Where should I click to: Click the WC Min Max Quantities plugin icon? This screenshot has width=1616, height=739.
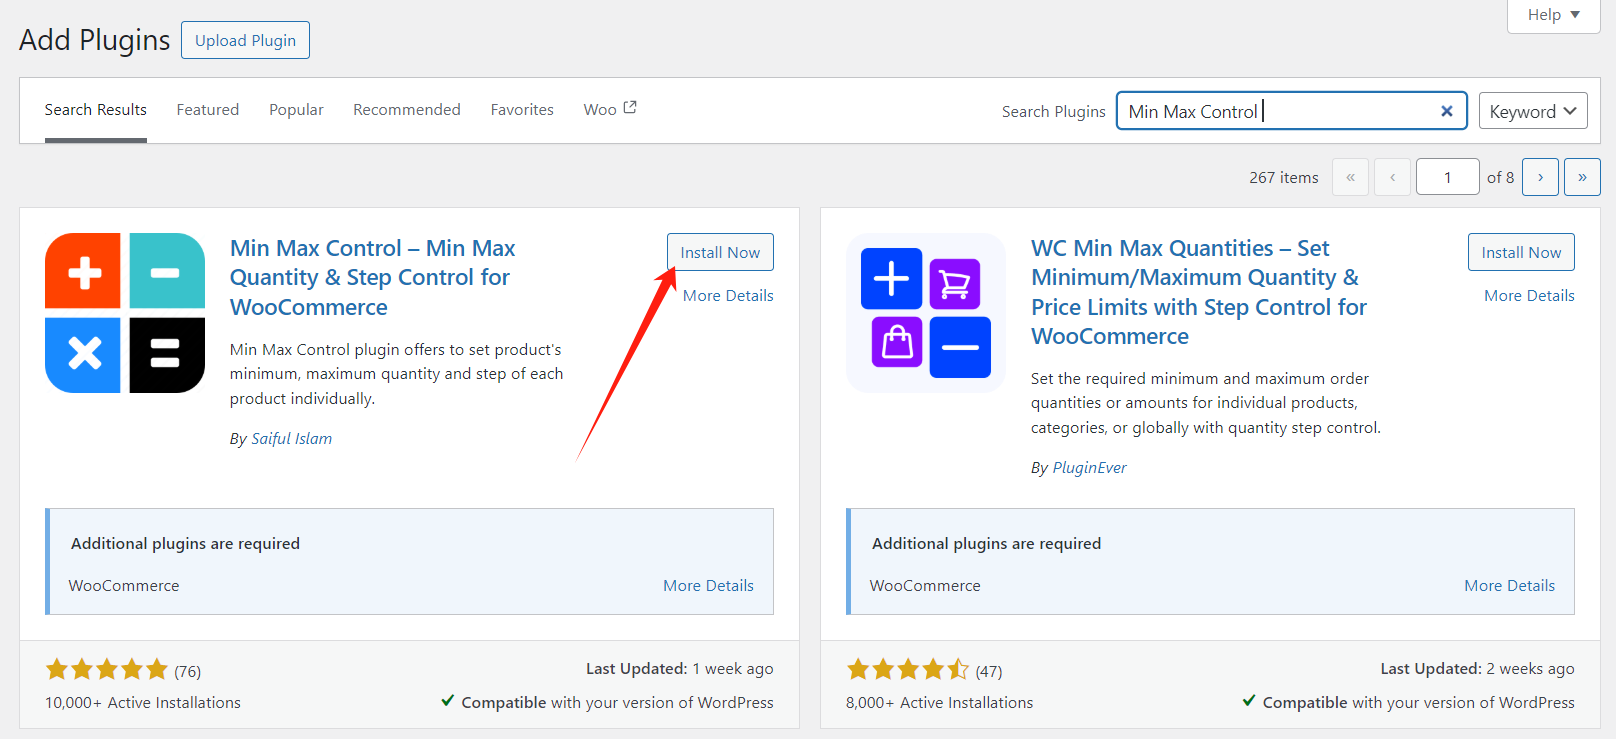(926, 313)
